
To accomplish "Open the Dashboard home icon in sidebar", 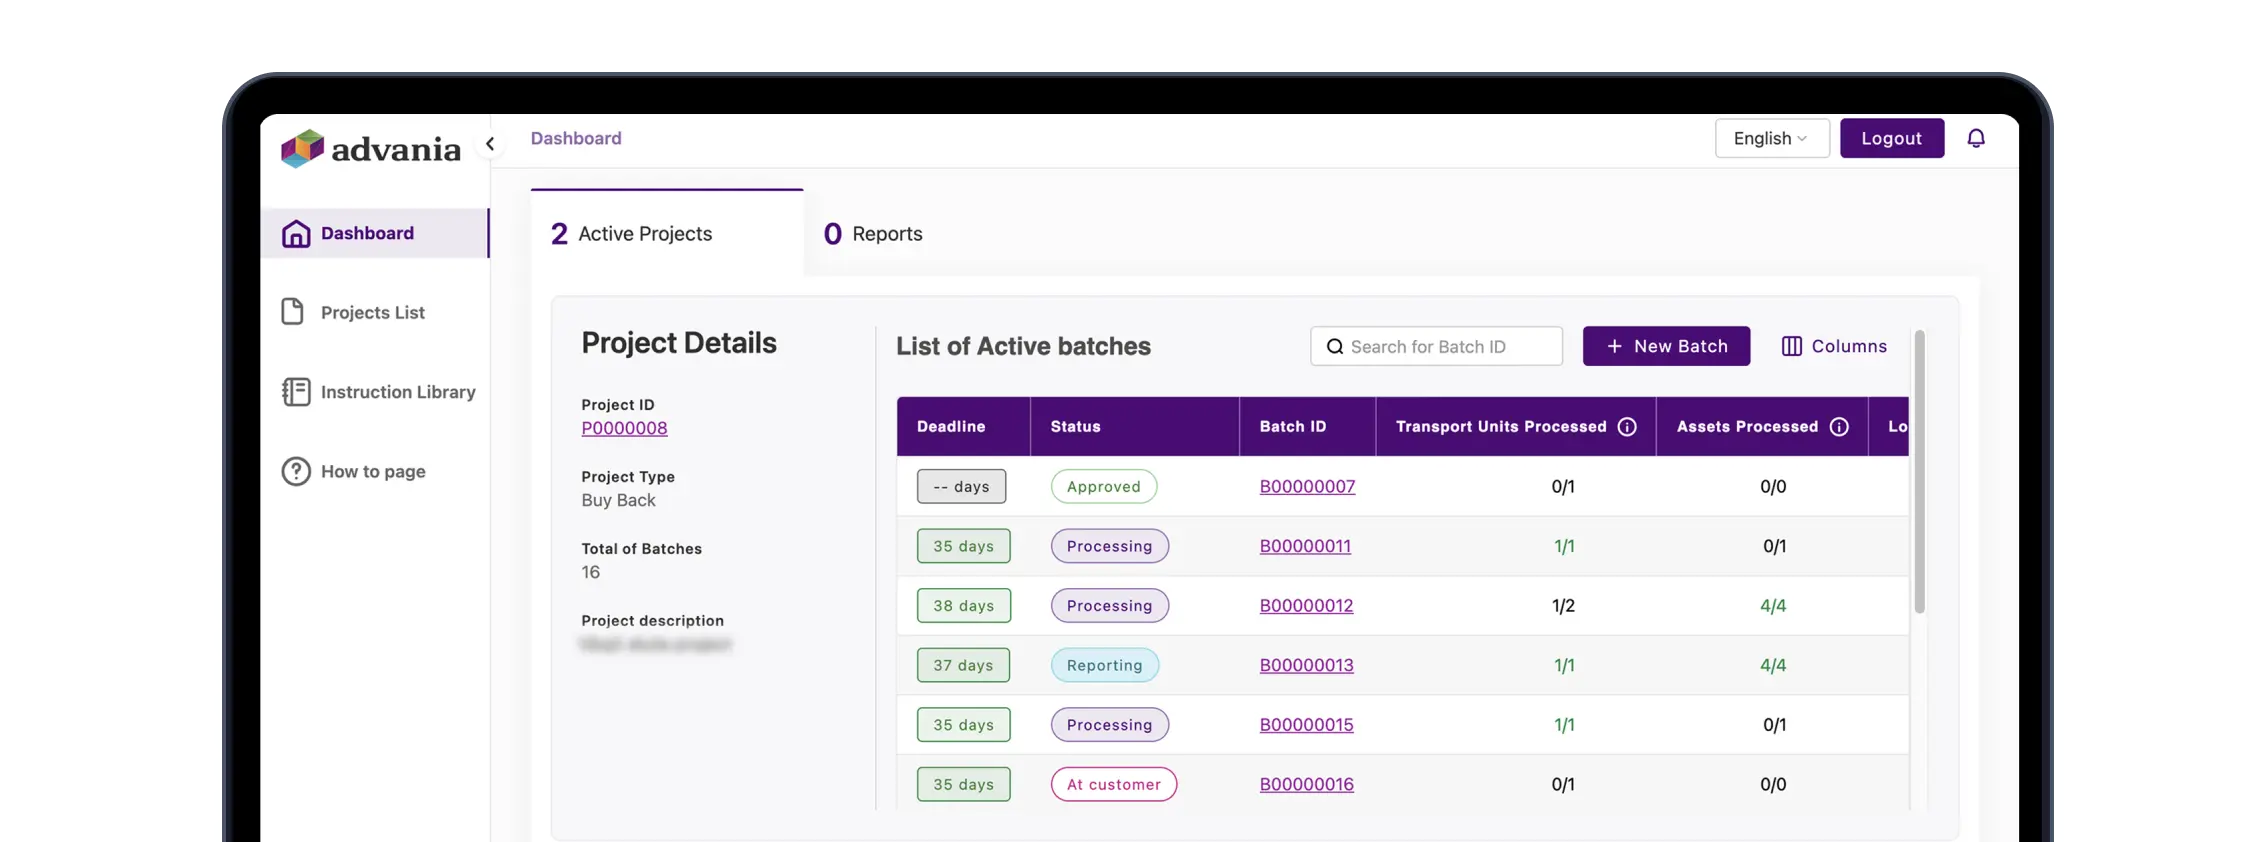I will pyautogui.click(x=296, y=233).
